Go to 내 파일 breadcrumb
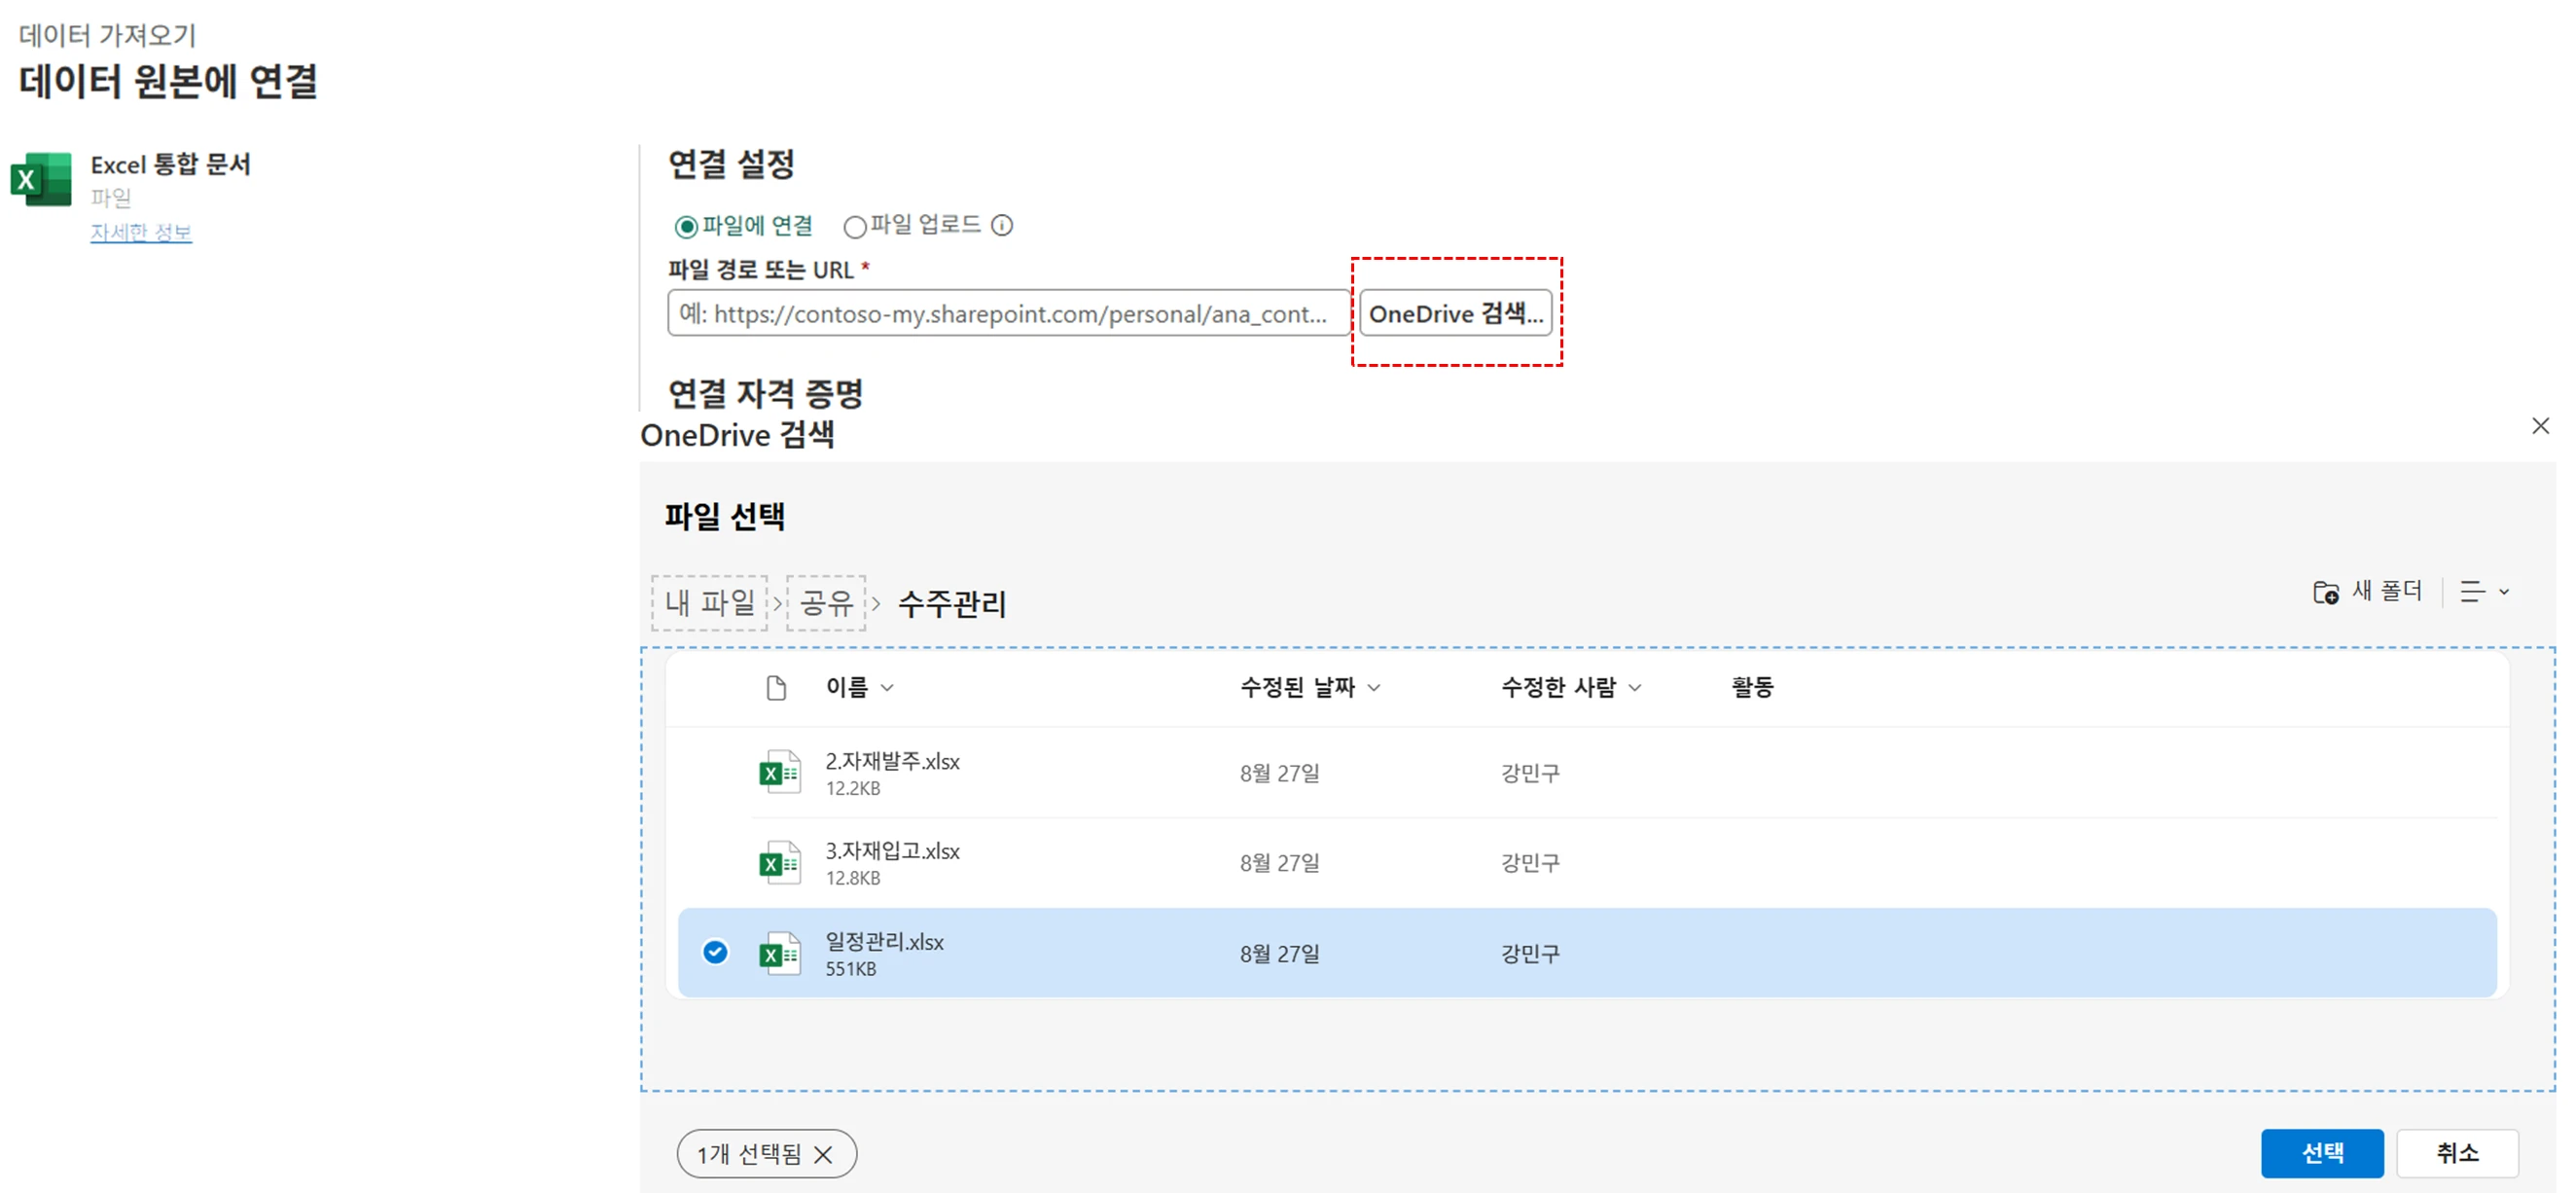 [710, 603]
